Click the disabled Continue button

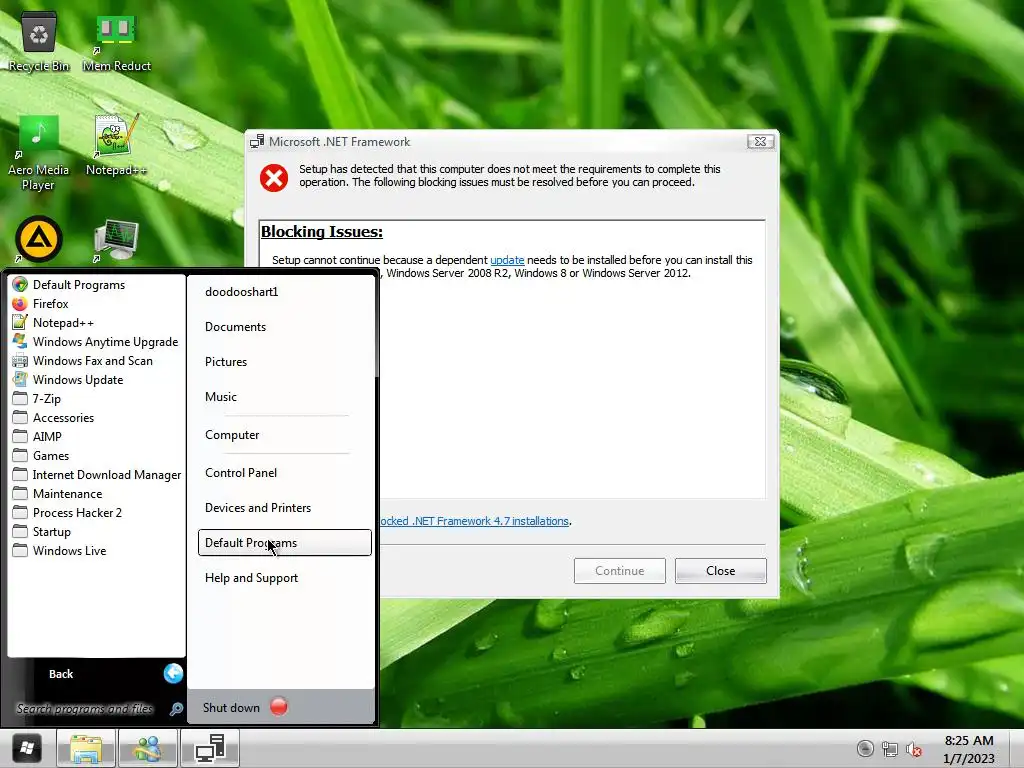pos(620,571)
